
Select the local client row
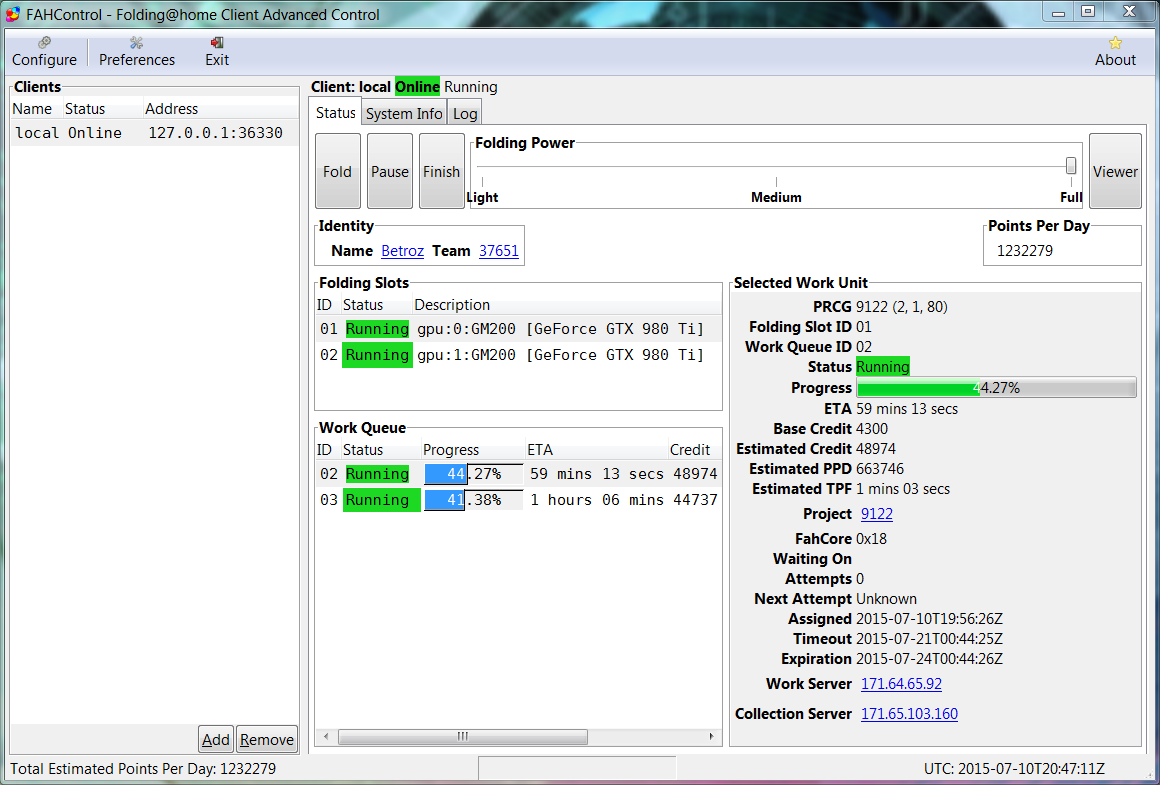coord(155,133)
